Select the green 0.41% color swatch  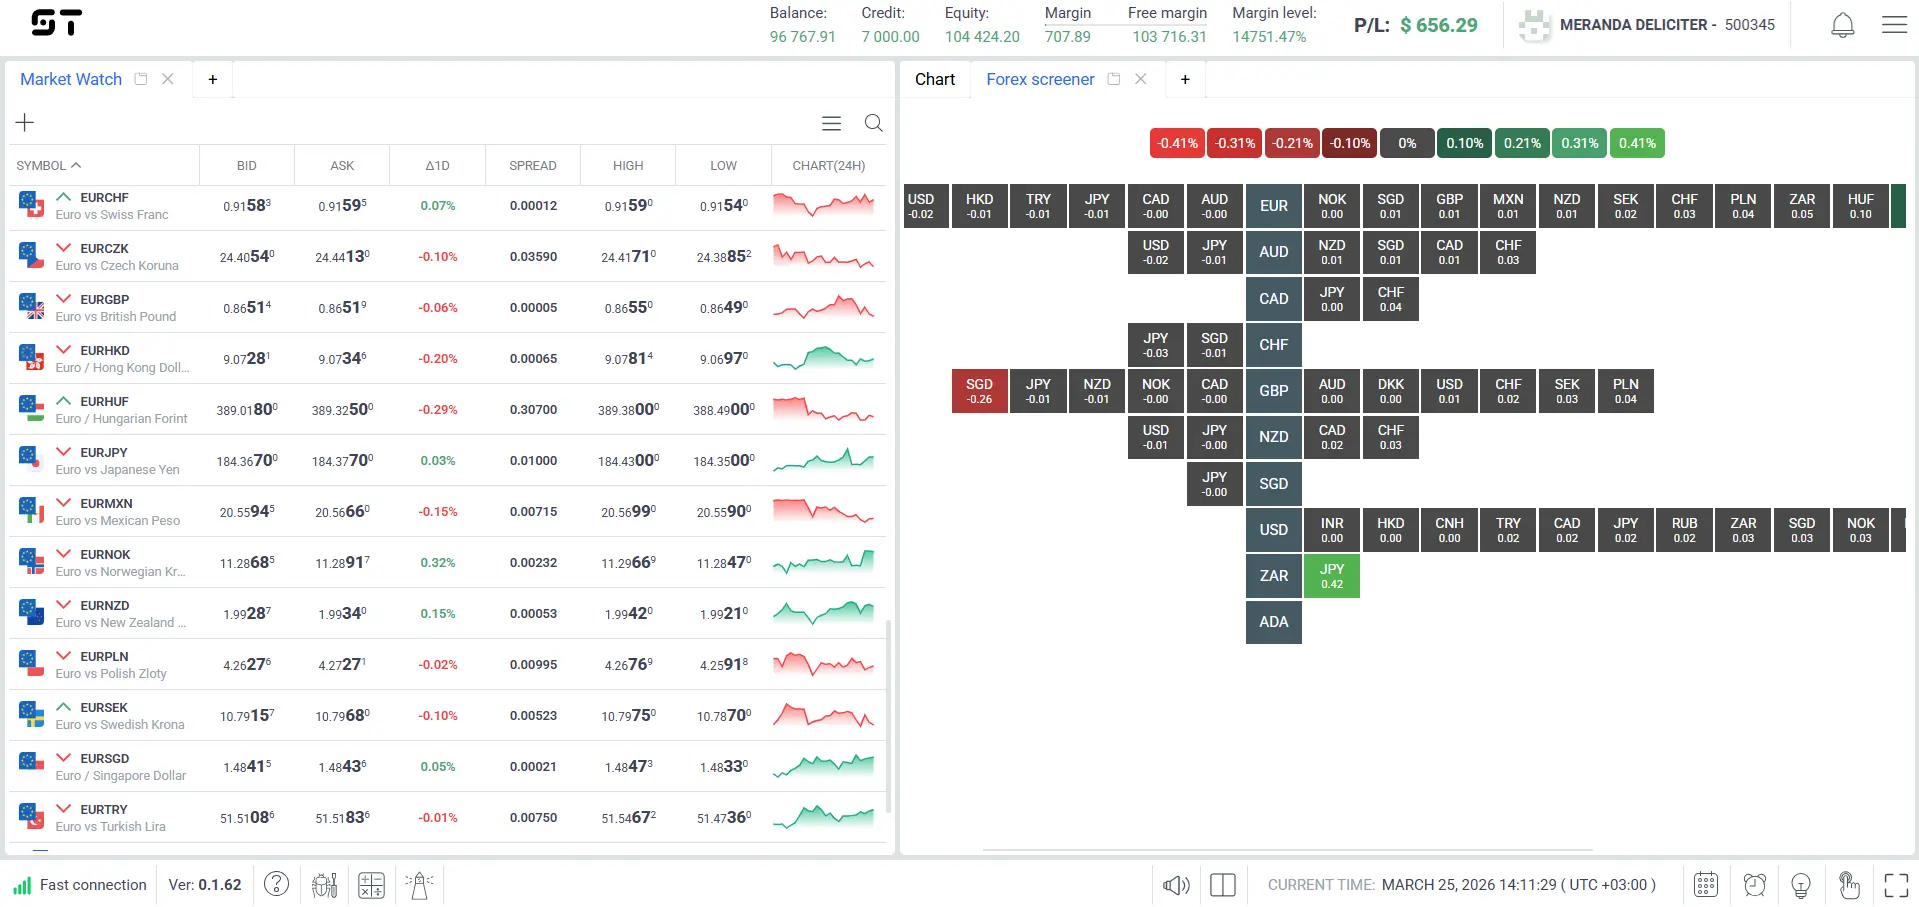[x=1637, y=143]
